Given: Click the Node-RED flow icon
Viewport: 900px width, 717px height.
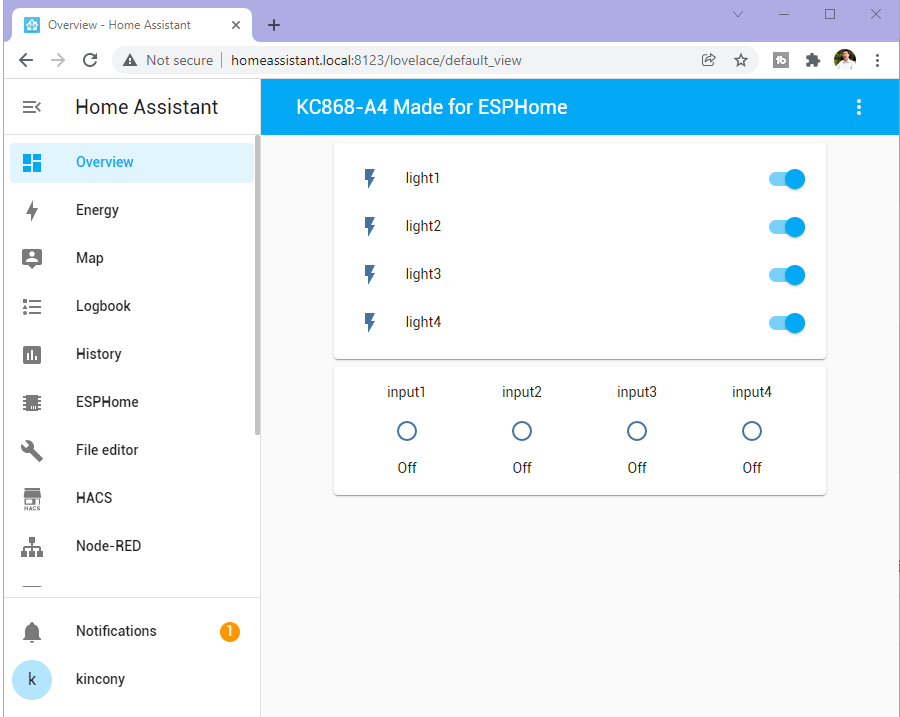Looking at the screenshot, I should [x=32, y=546].
